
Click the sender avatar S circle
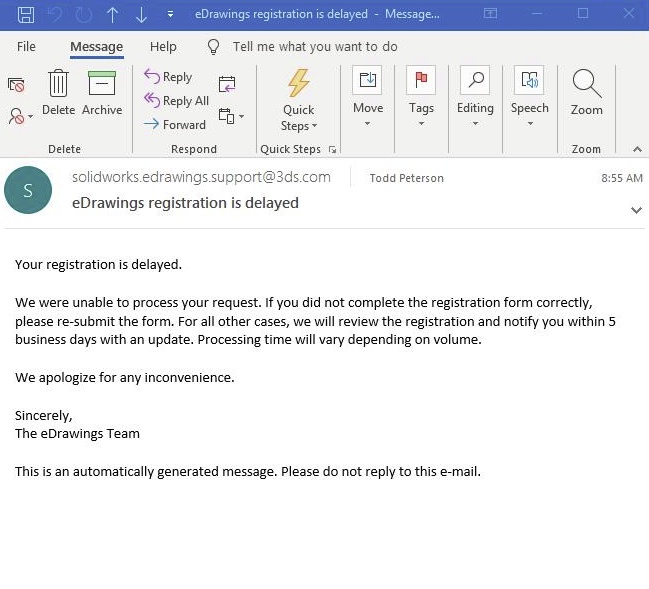[x=28, y=190]
